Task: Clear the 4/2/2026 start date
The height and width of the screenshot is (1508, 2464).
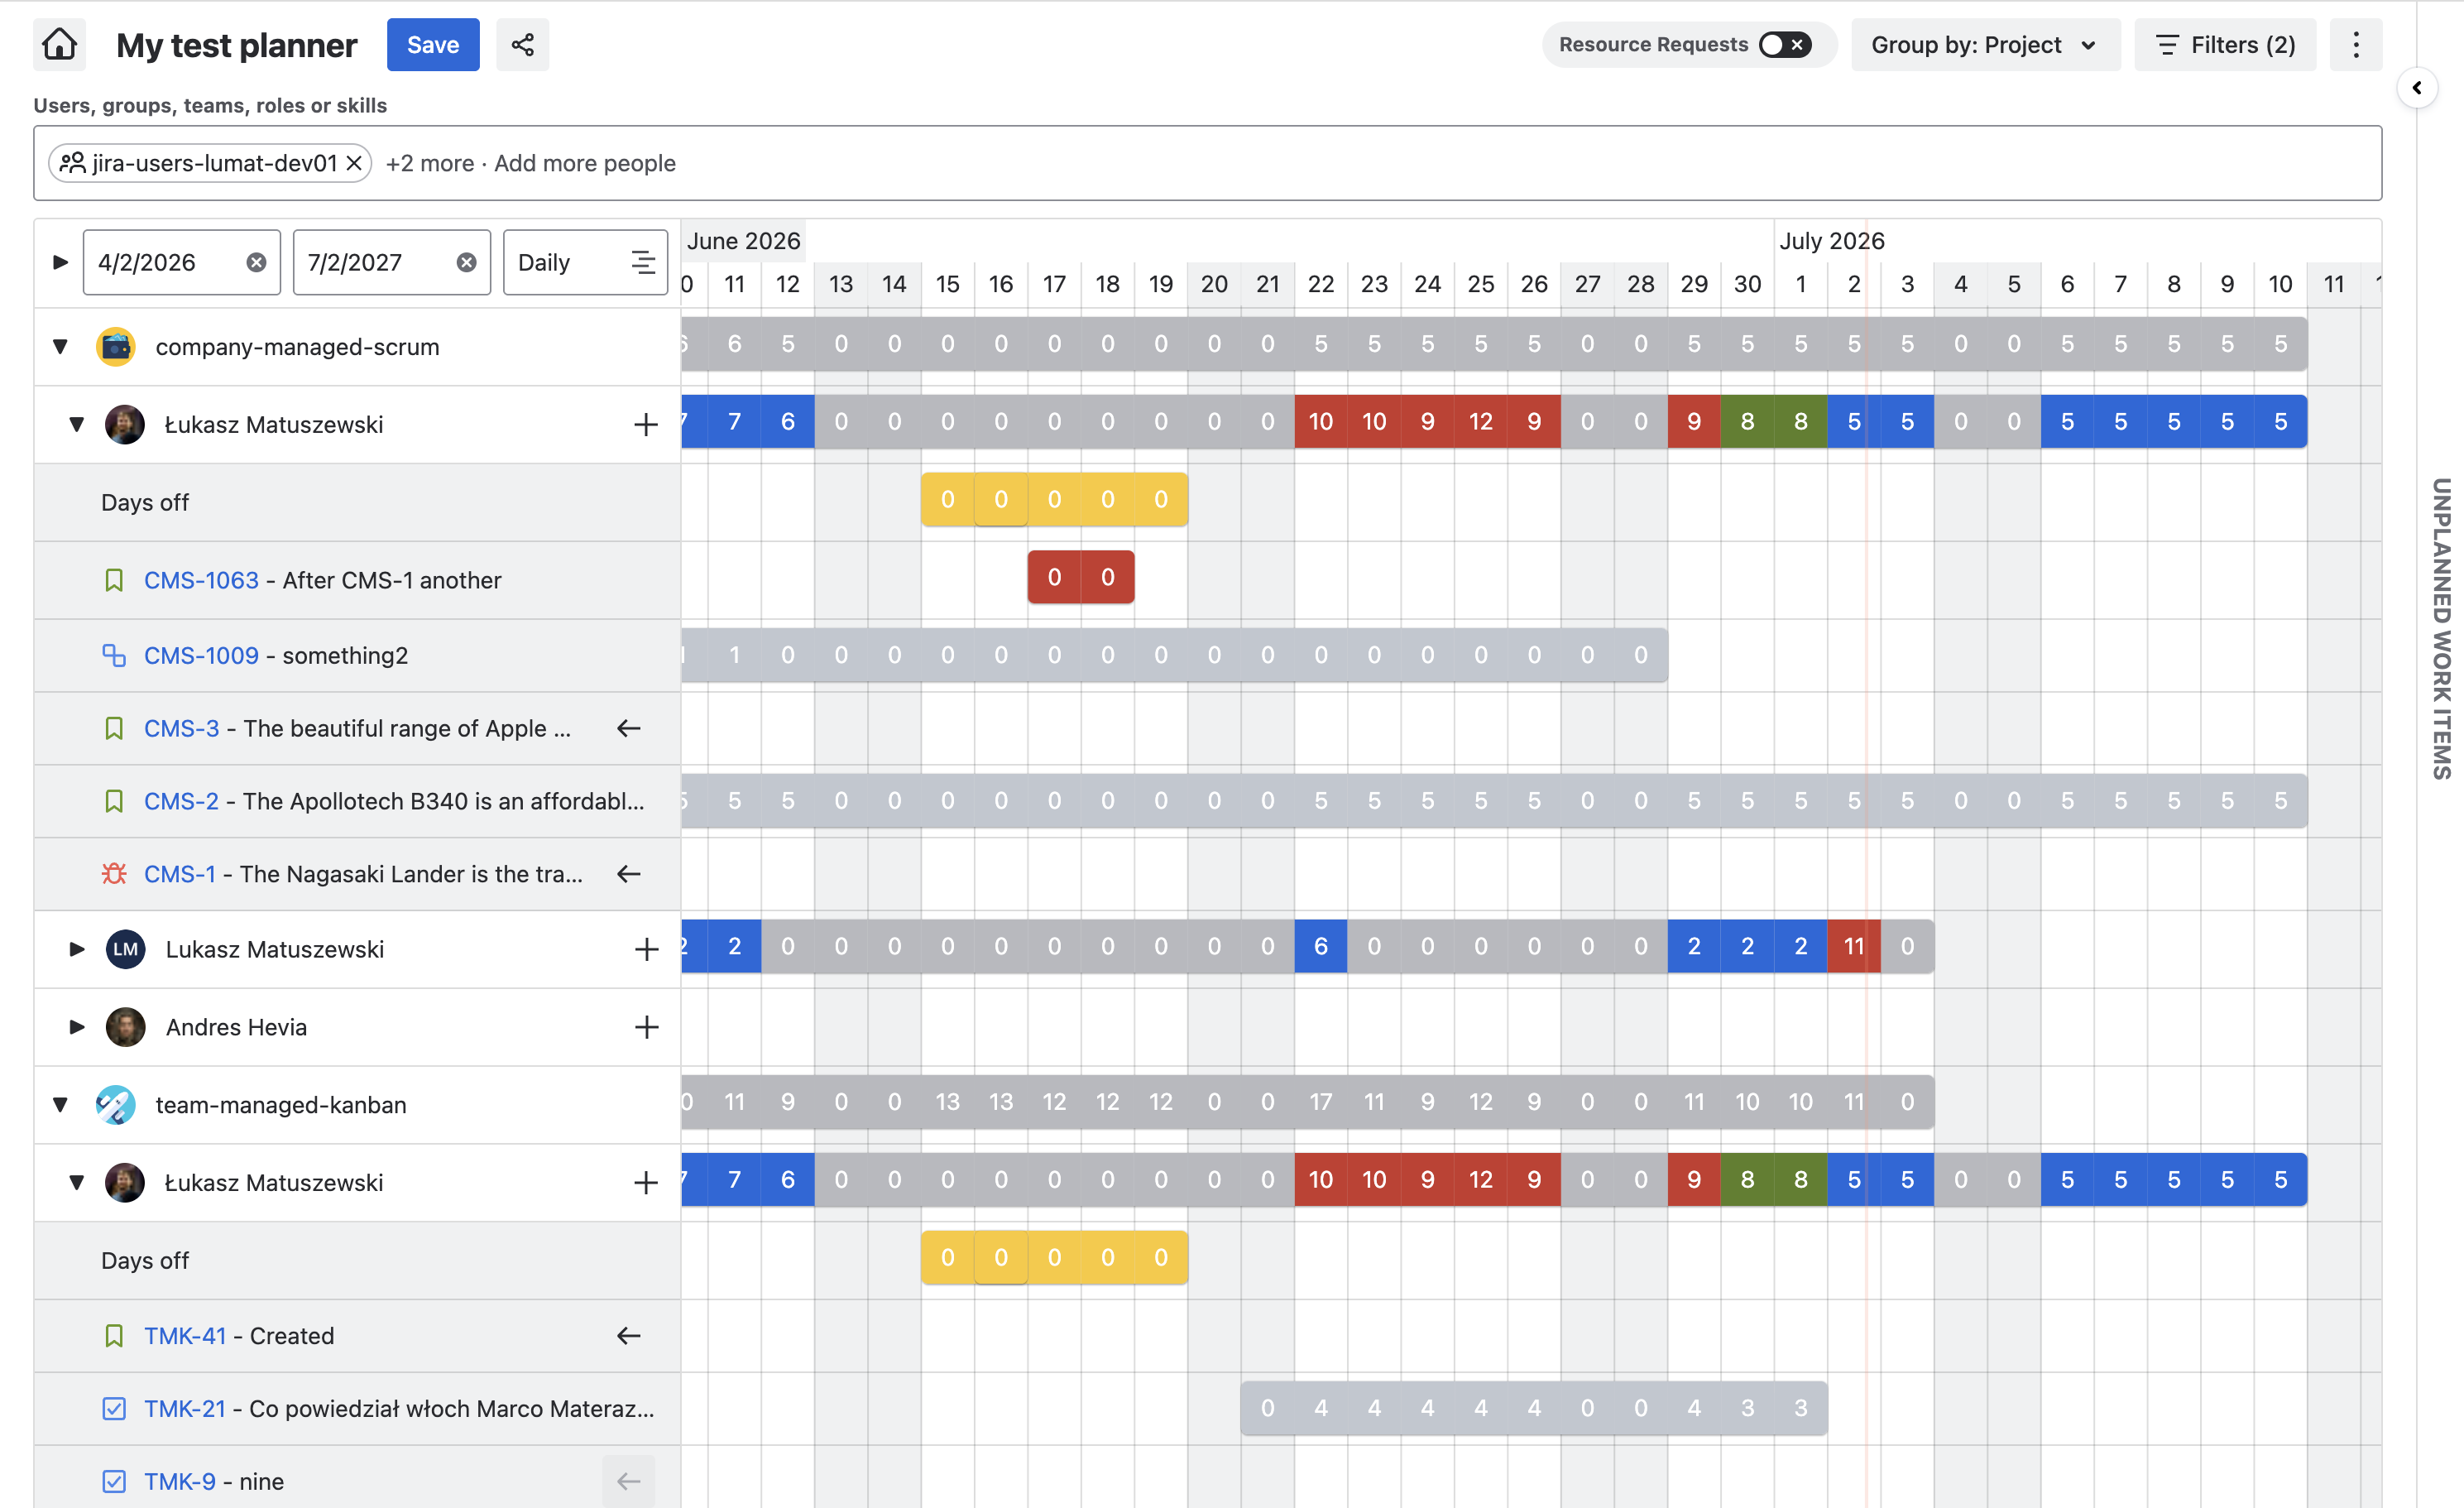Action: 257,262
